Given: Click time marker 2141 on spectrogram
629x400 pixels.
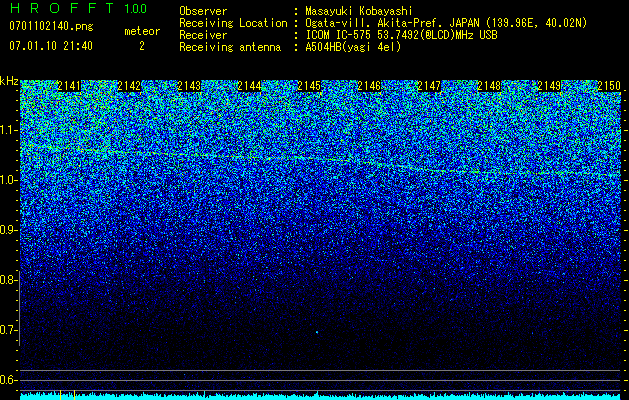Looking at the screenshot, I should coord(69,86).
